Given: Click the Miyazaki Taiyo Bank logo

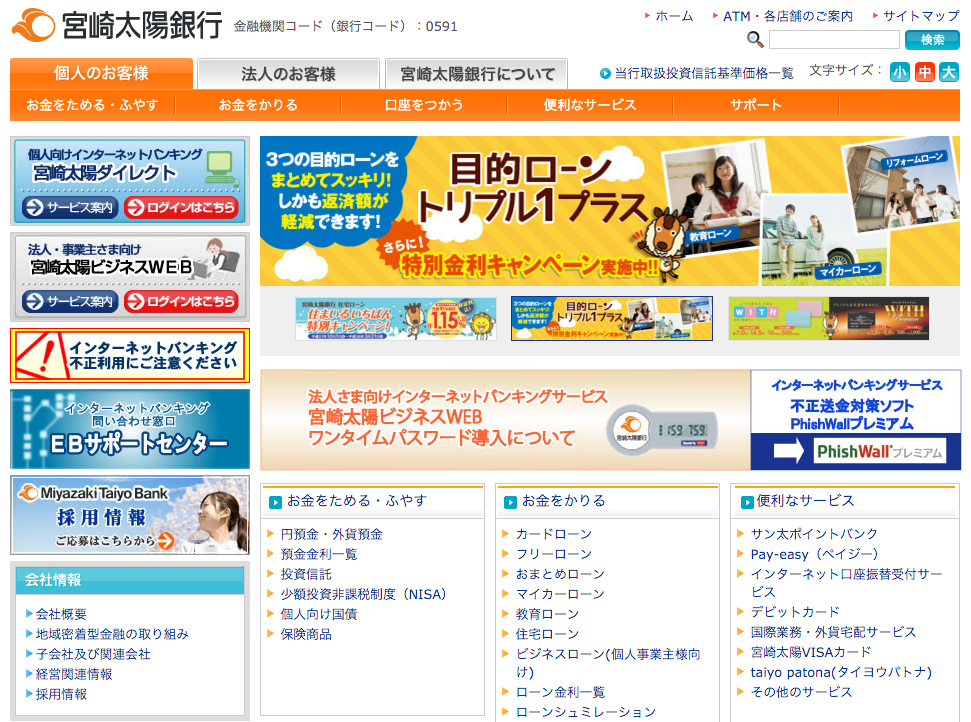Looking at the screenshot, I should click(116, 25).
